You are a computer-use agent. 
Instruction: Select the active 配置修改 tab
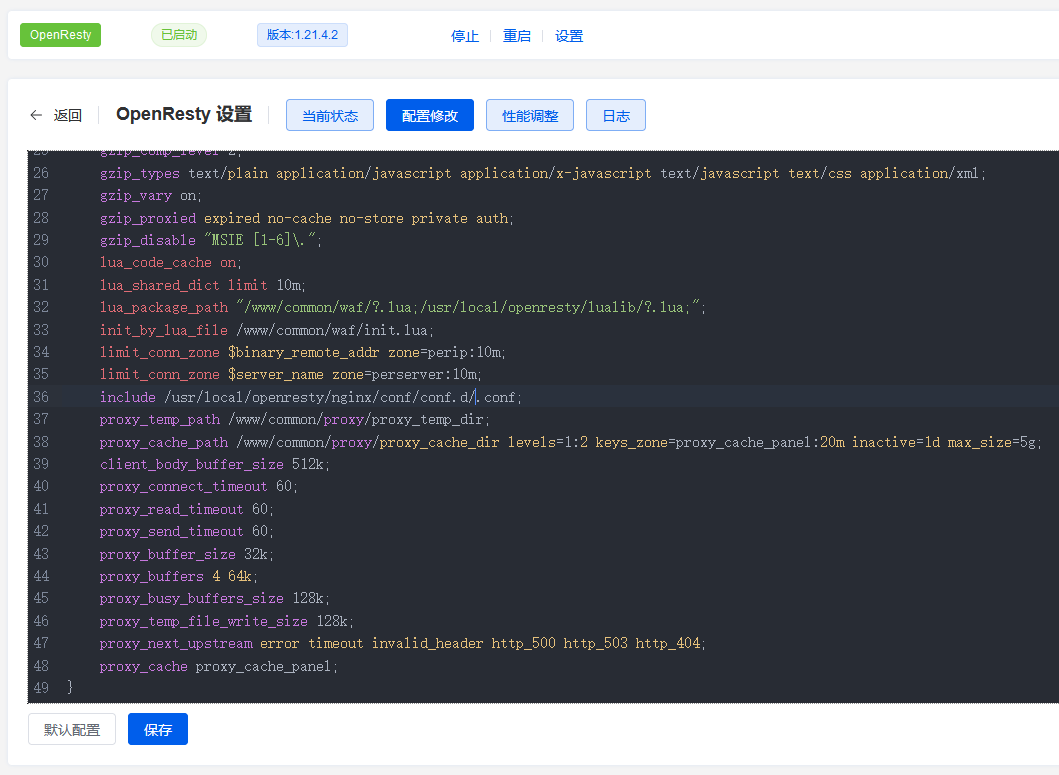click(x=429, y=115)
